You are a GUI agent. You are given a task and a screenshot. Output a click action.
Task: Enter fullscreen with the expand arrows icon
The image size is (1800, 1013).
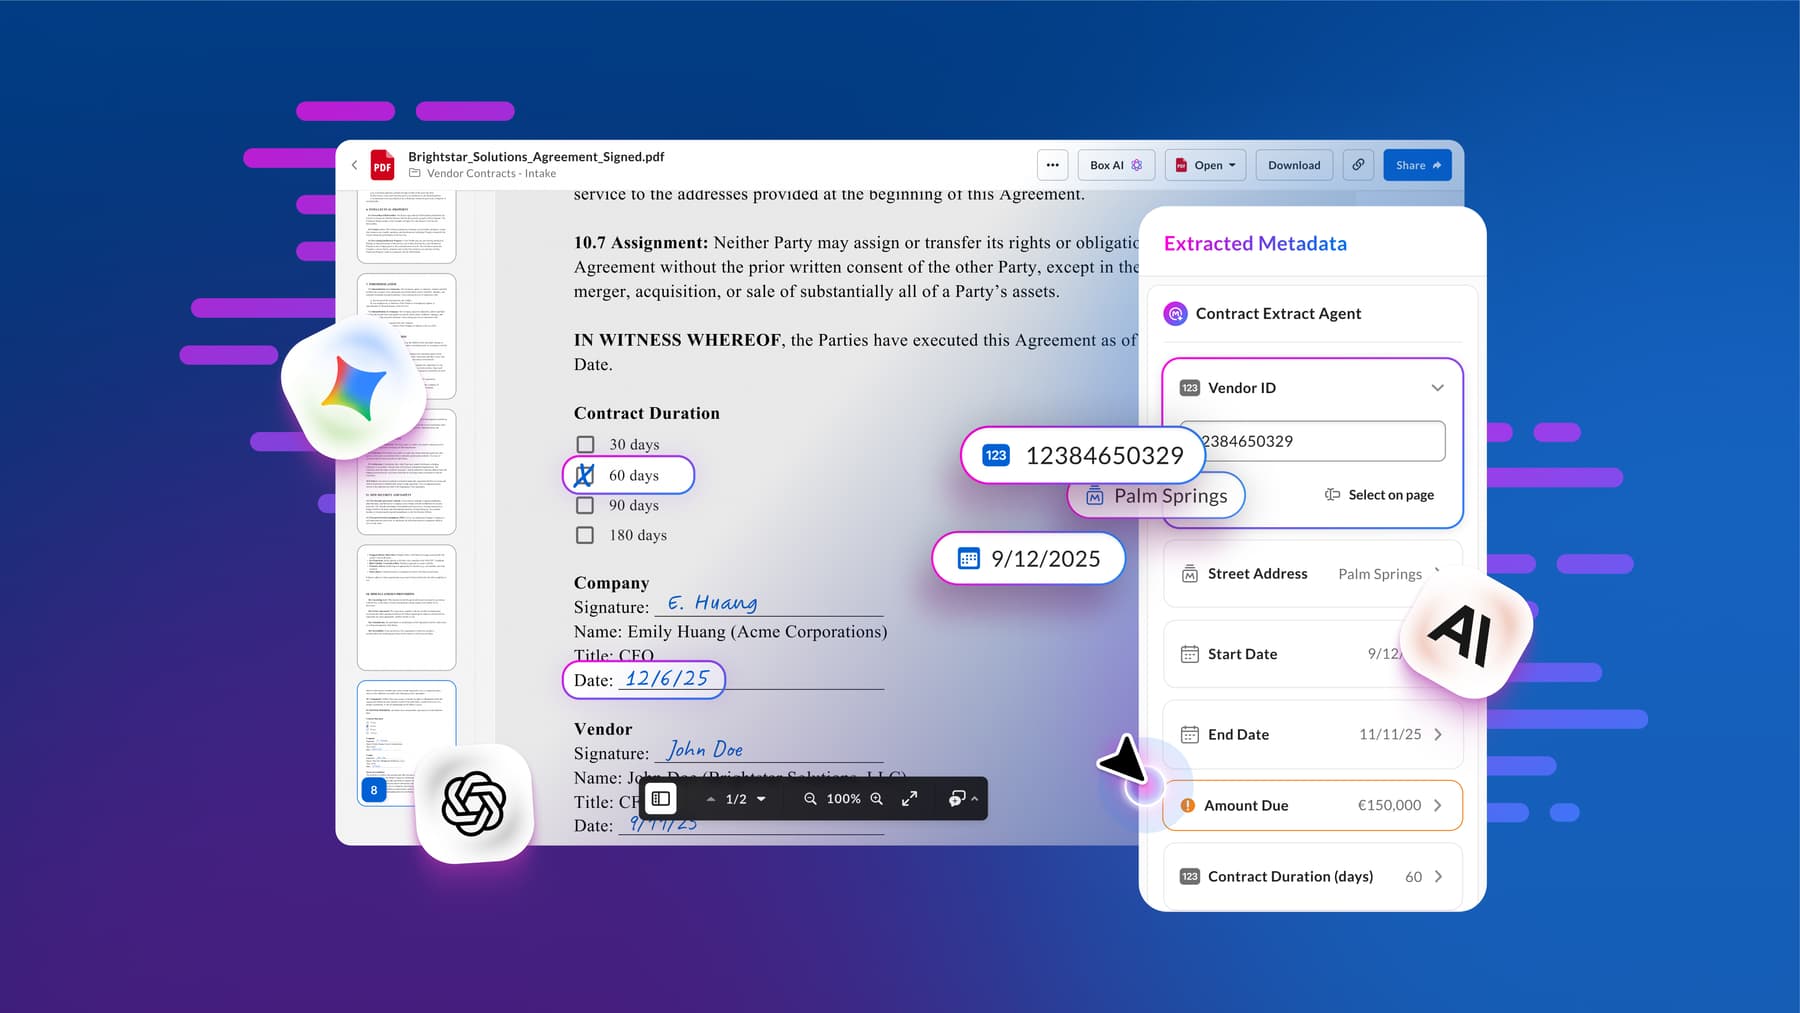click(x=909, y=799)
